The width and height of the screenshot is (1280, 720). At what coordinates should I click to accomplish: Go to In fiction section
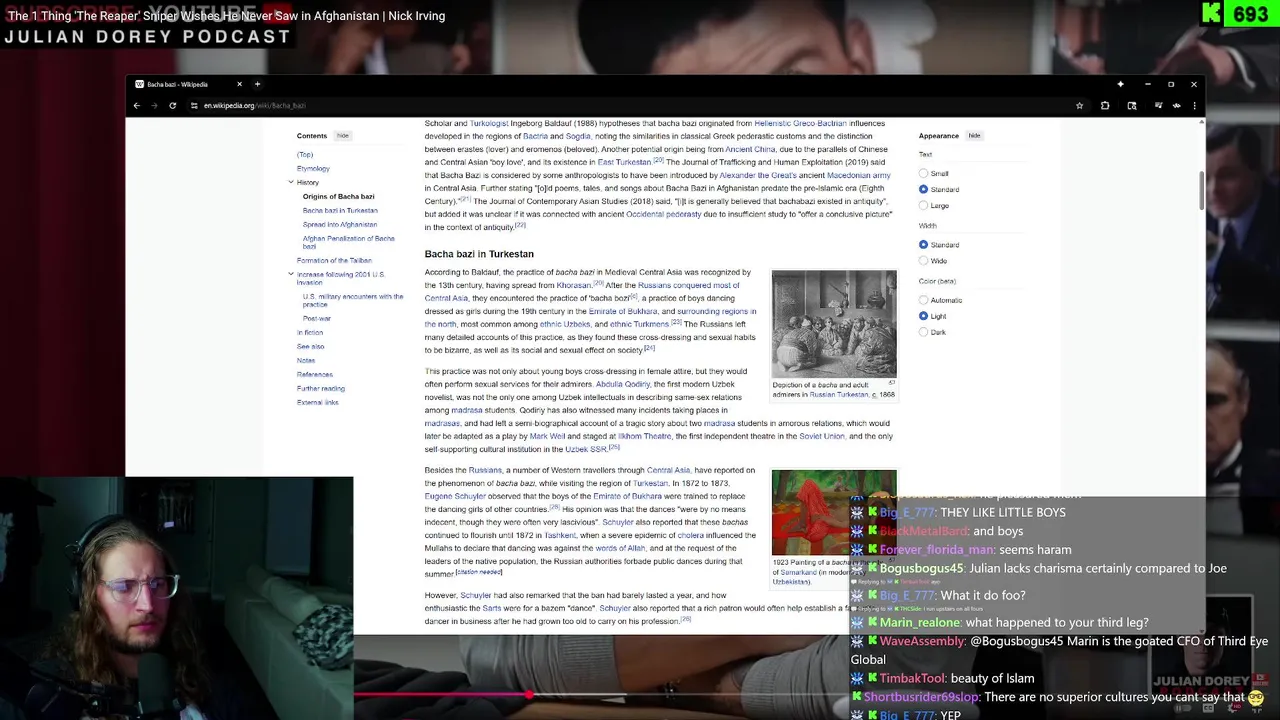[310, 332]
